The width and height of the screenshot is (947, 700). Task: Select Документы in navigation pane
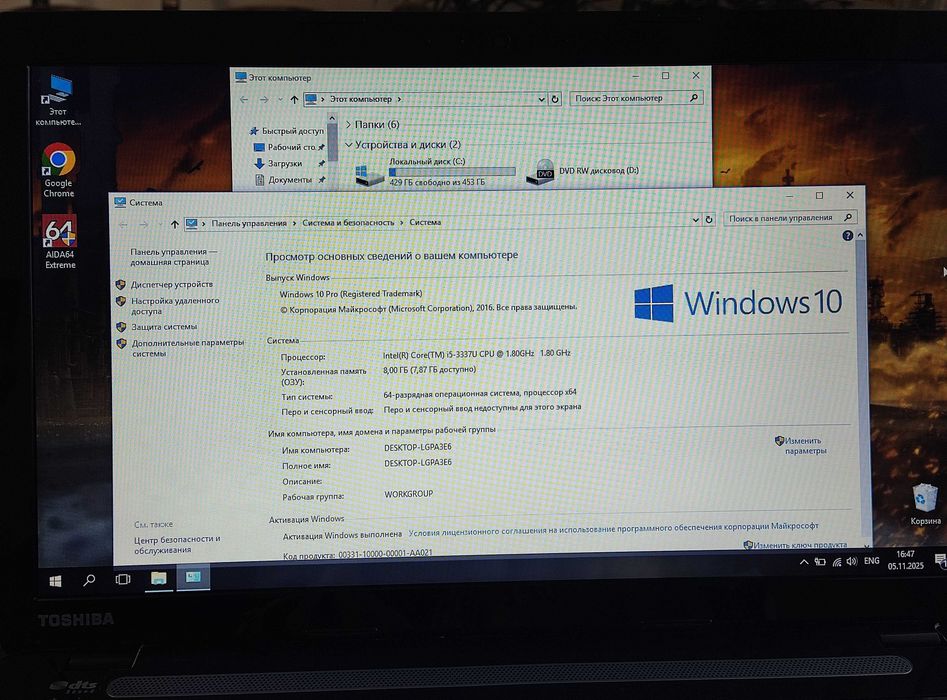click(289, 179)
